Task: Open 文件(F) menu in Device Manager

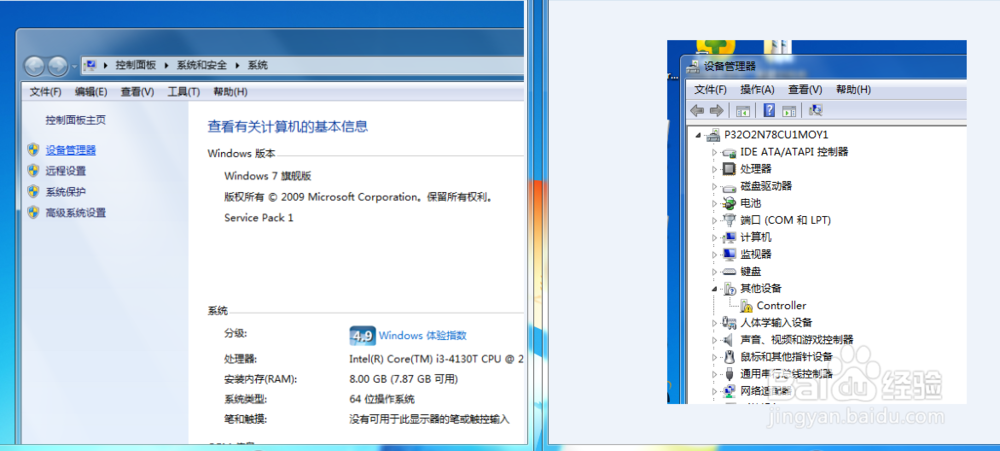Action: point(710,89)
